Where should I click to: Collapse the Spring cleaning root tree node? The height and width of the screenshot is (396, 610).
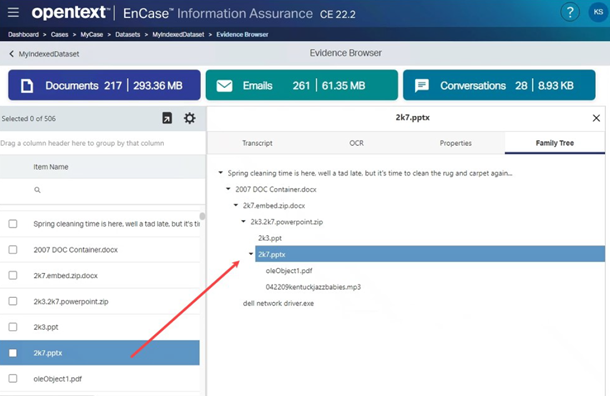pos(221,172)
